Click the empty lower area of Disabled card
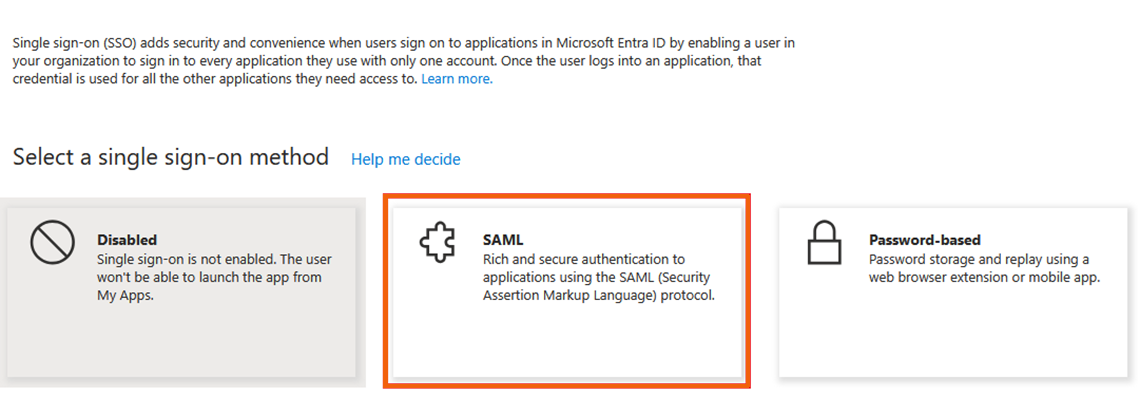 [x=181, y=342]
